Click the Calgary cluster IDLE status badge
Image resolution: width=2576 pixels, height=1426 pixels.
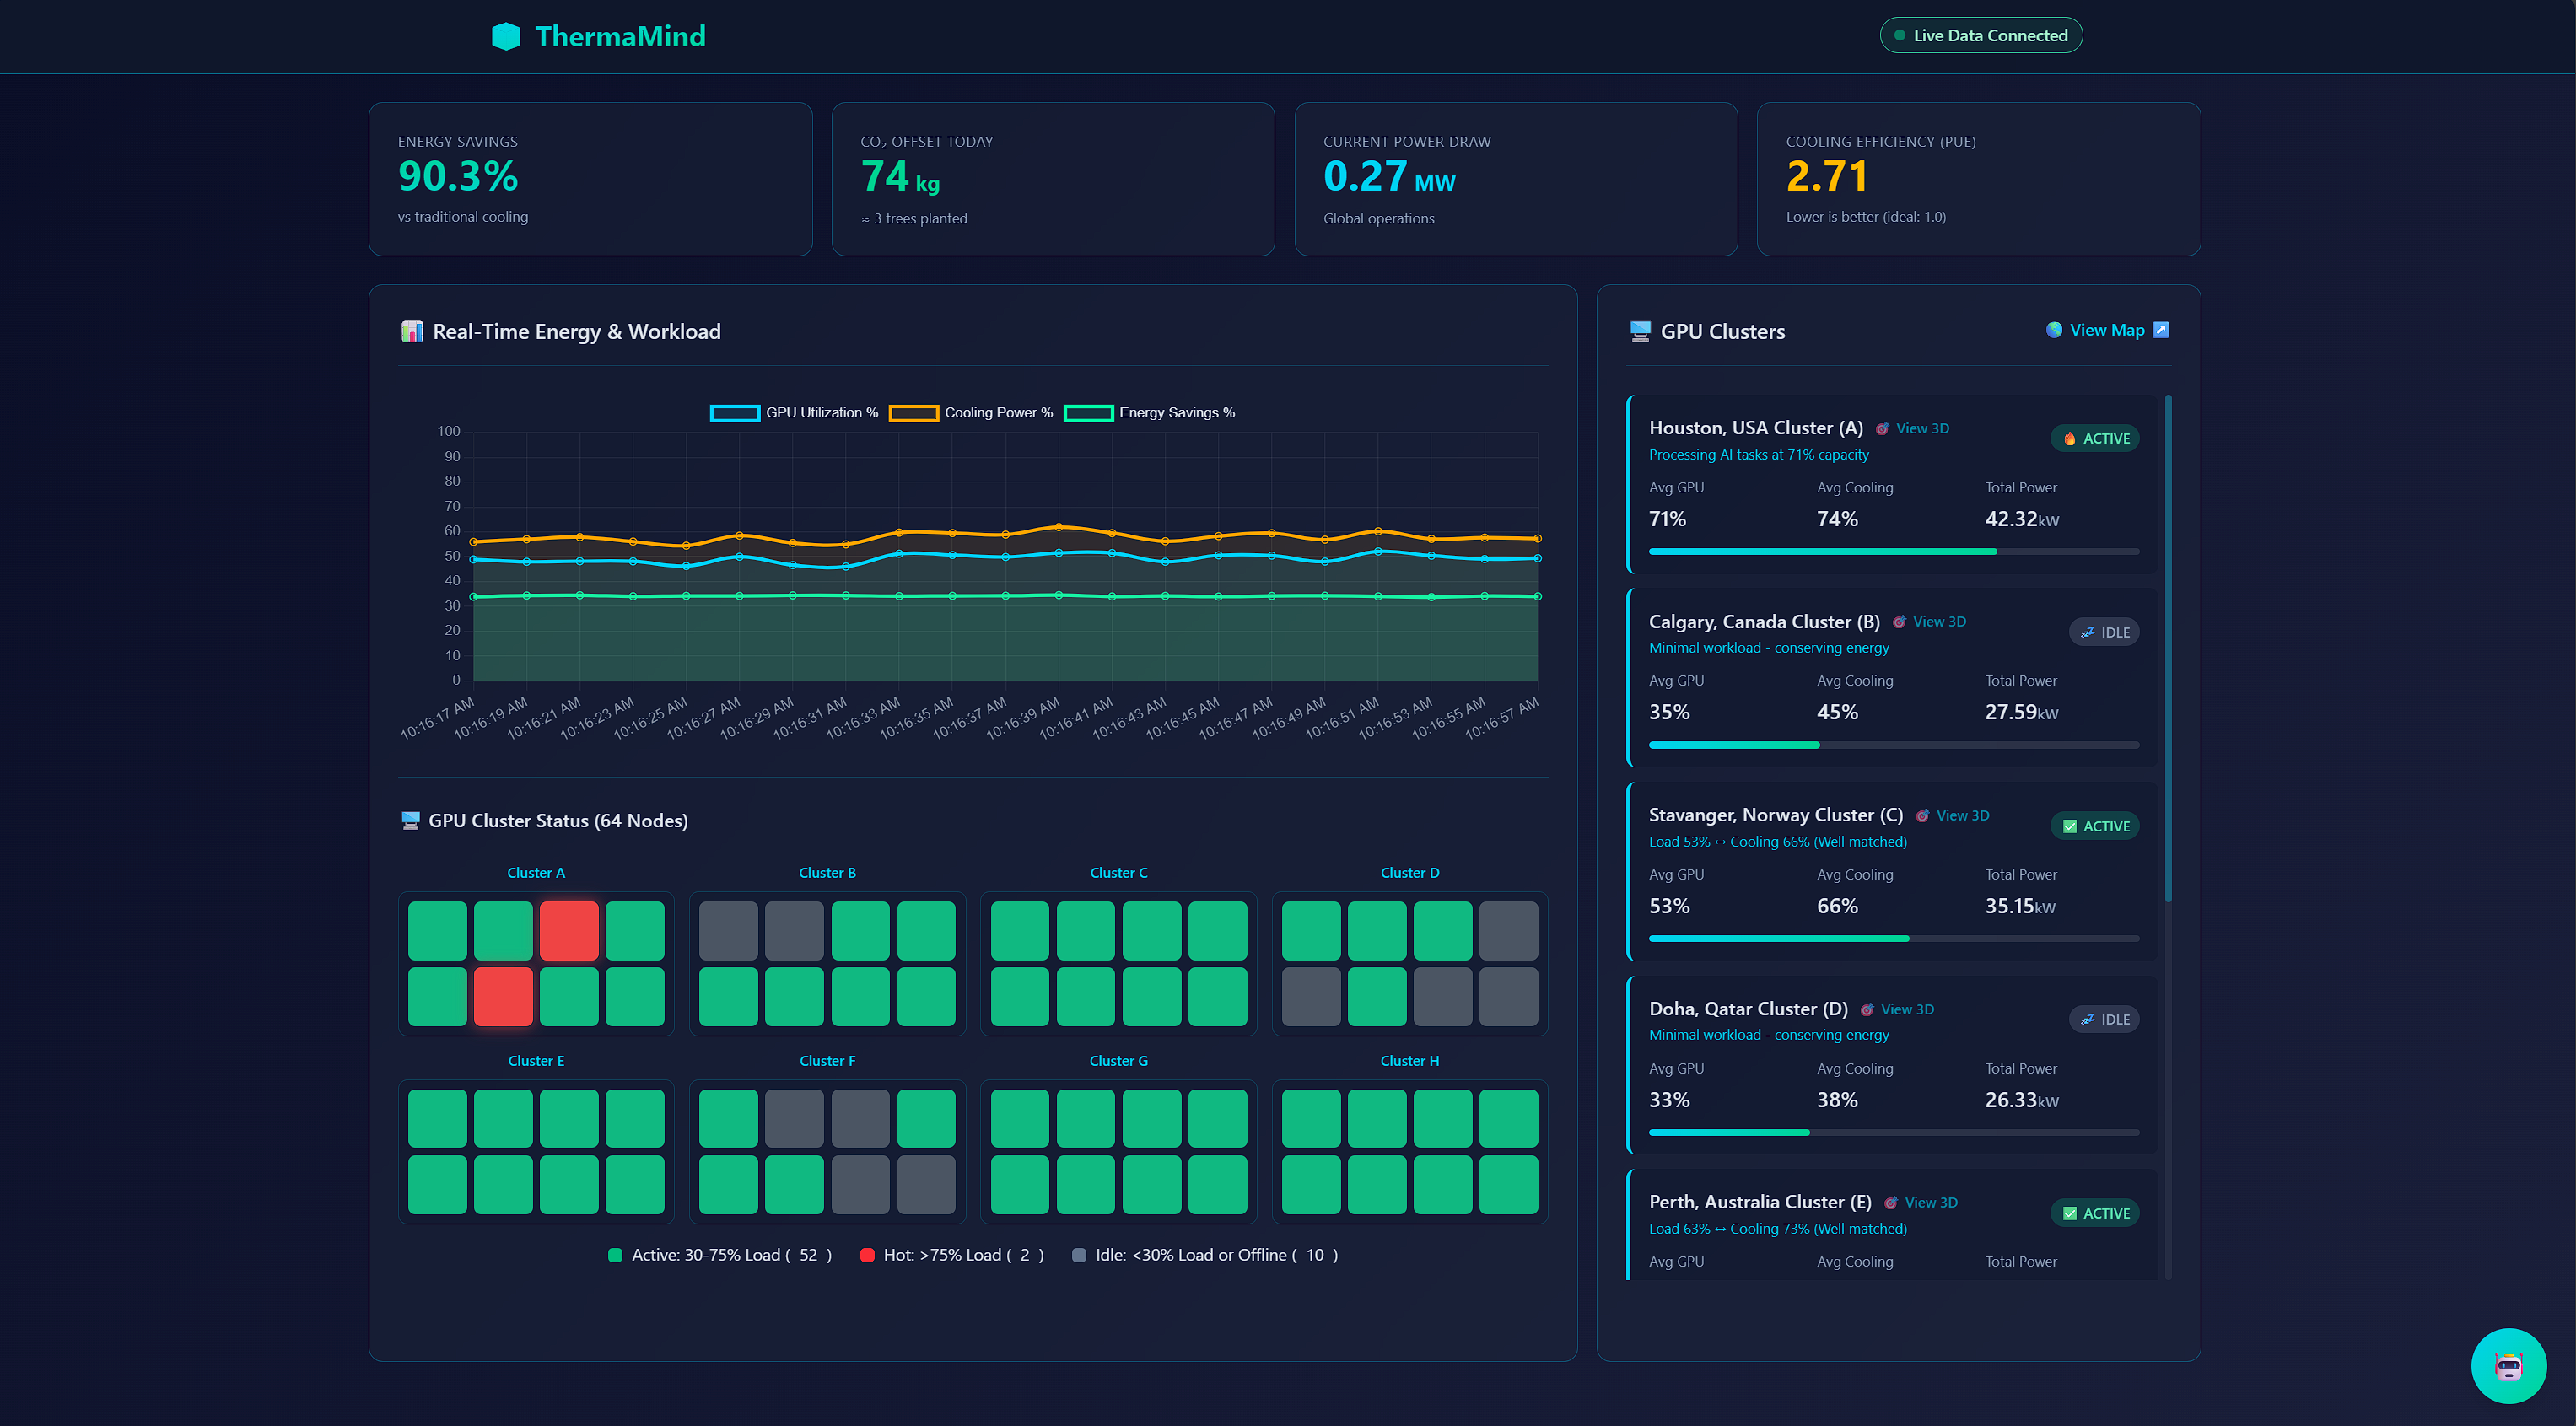(2104, 633)
